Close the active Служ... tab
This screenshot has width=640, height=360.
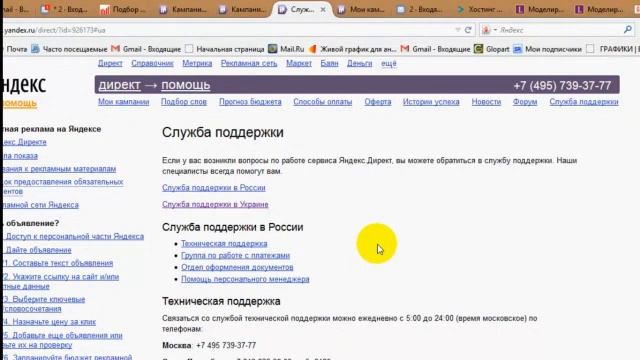tap(323, 9)
